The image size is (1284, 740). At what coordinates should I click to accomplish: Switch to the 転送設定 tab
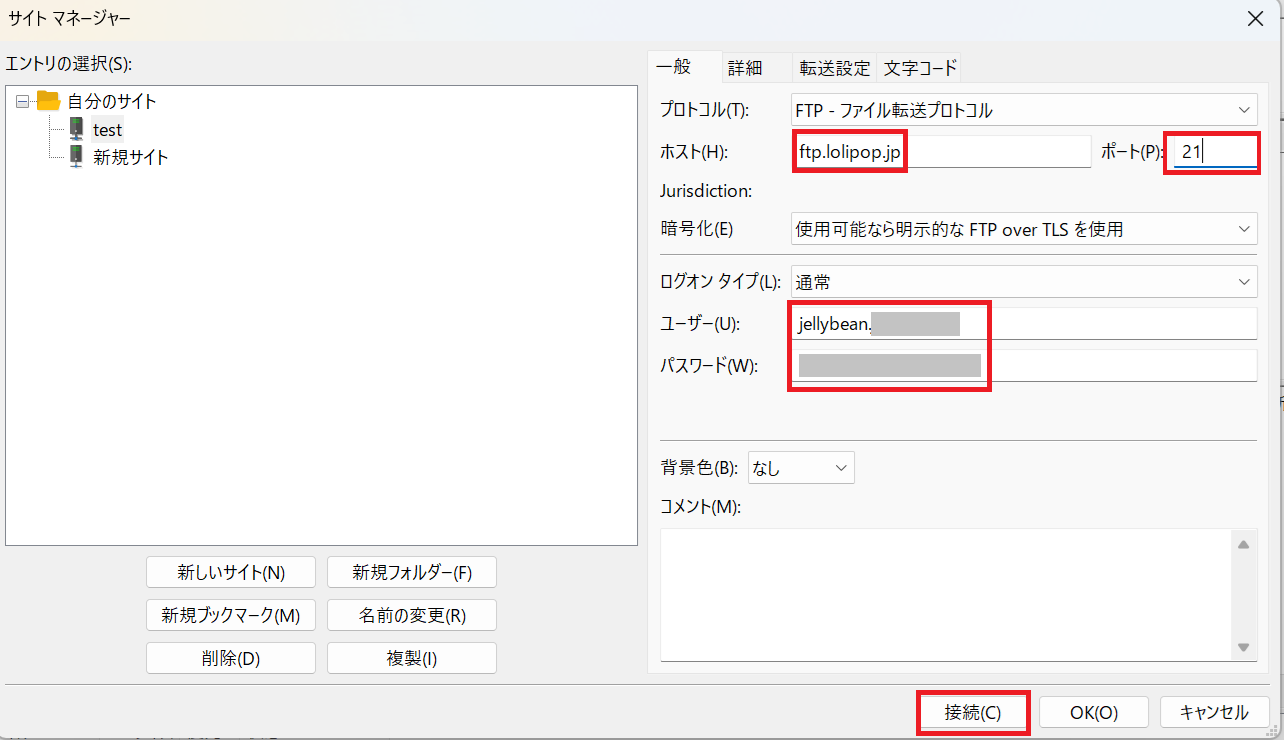[x=834, y=68]
